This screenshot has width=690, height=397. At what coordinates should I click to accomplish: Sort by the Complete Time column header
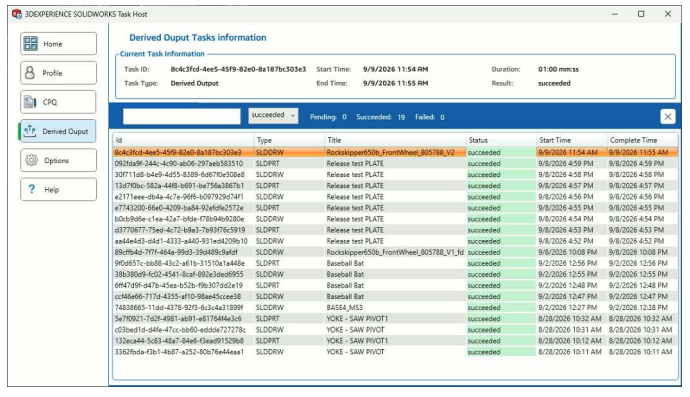[x=642, y=140]
